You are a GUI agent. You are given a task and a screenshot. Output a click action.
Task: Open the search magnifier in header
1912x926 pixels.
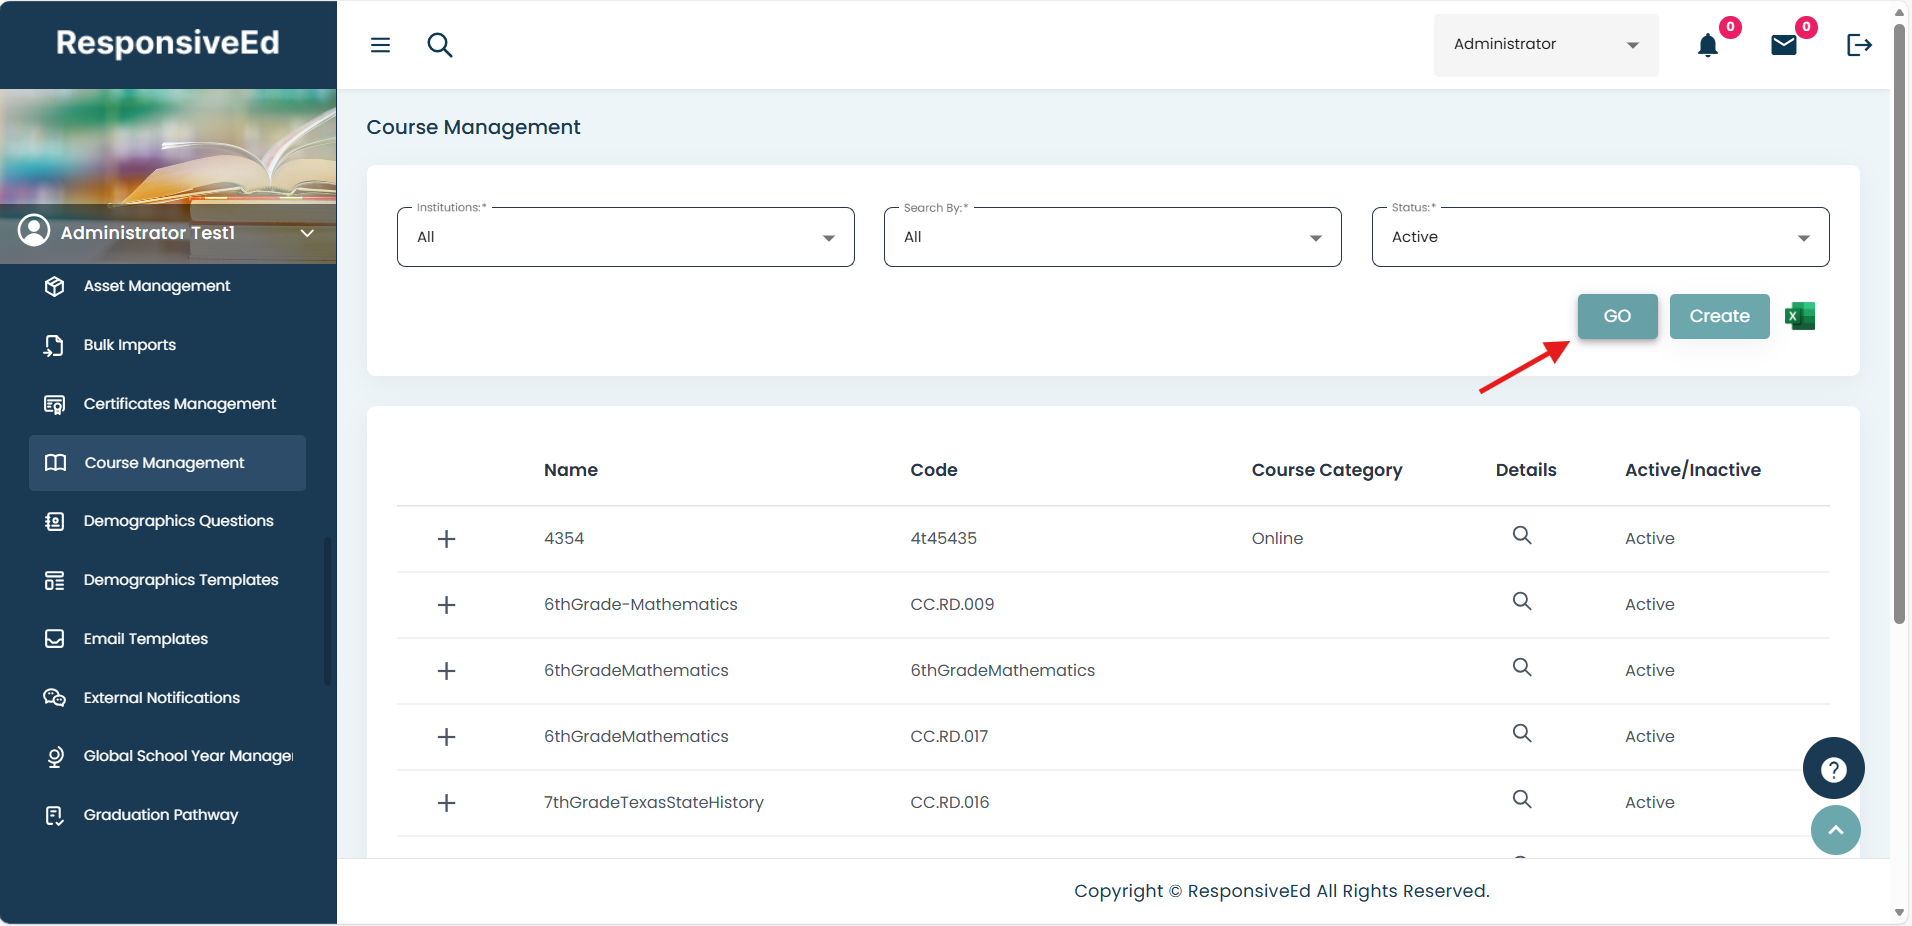(x=440, y=45)
